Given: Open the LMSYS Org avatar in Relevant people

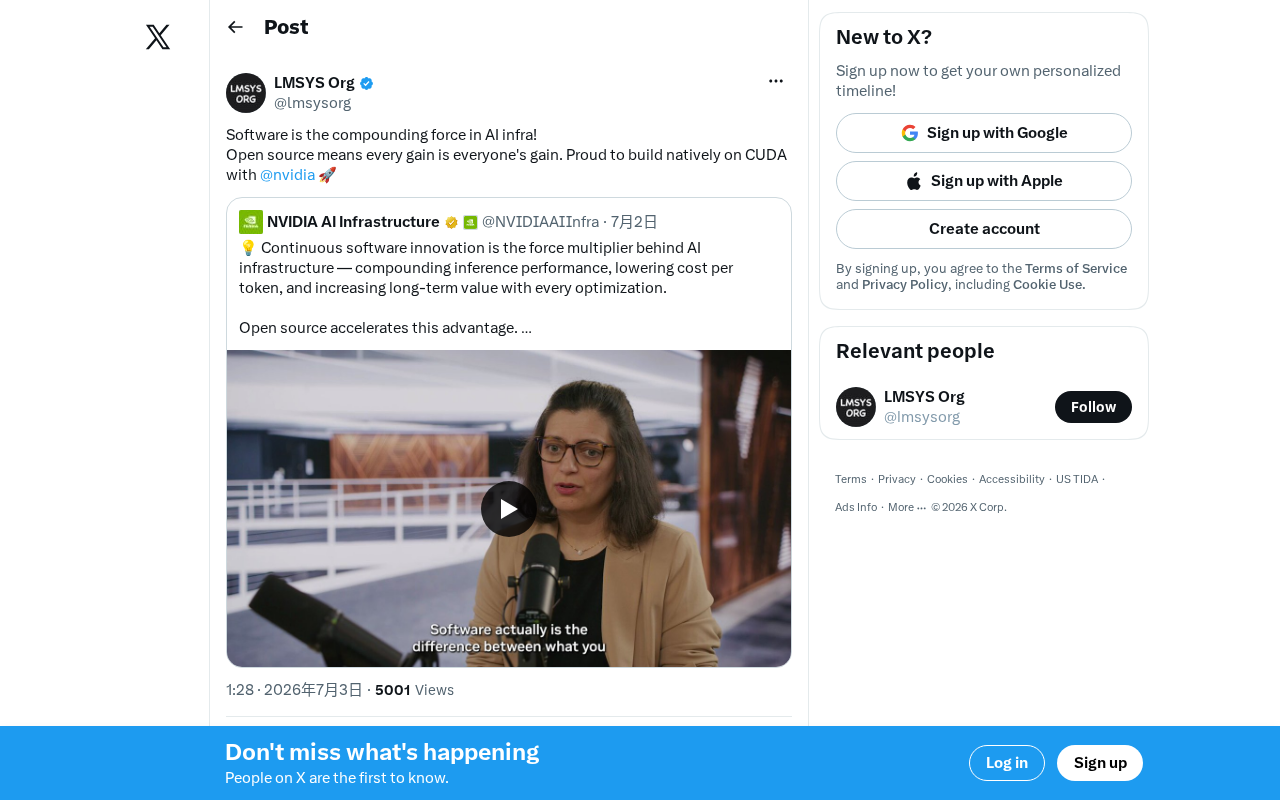Looking at the screenshot, I should (x=856, y=407).
